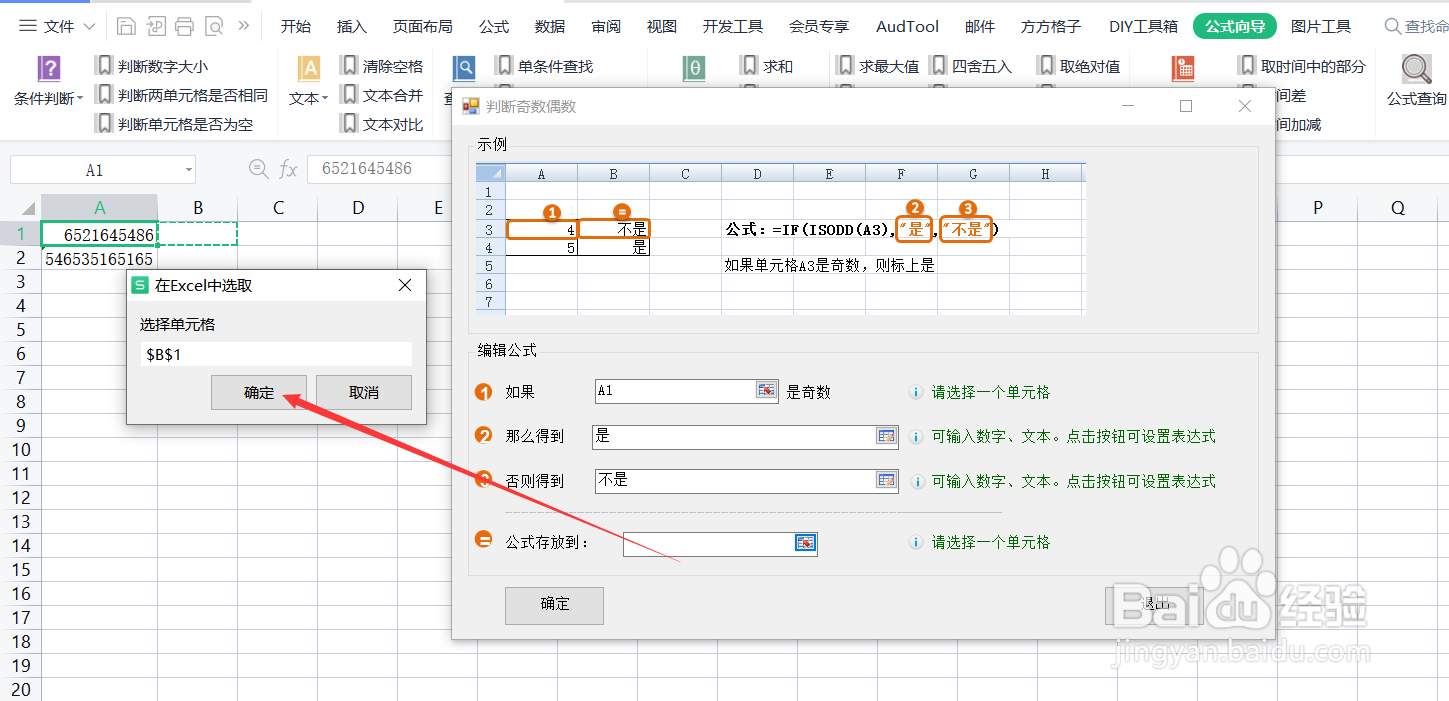This screenshot has width=1449, height=701.
Task: Click the cell picker icon for 如果 field
Action: [767, 391]
